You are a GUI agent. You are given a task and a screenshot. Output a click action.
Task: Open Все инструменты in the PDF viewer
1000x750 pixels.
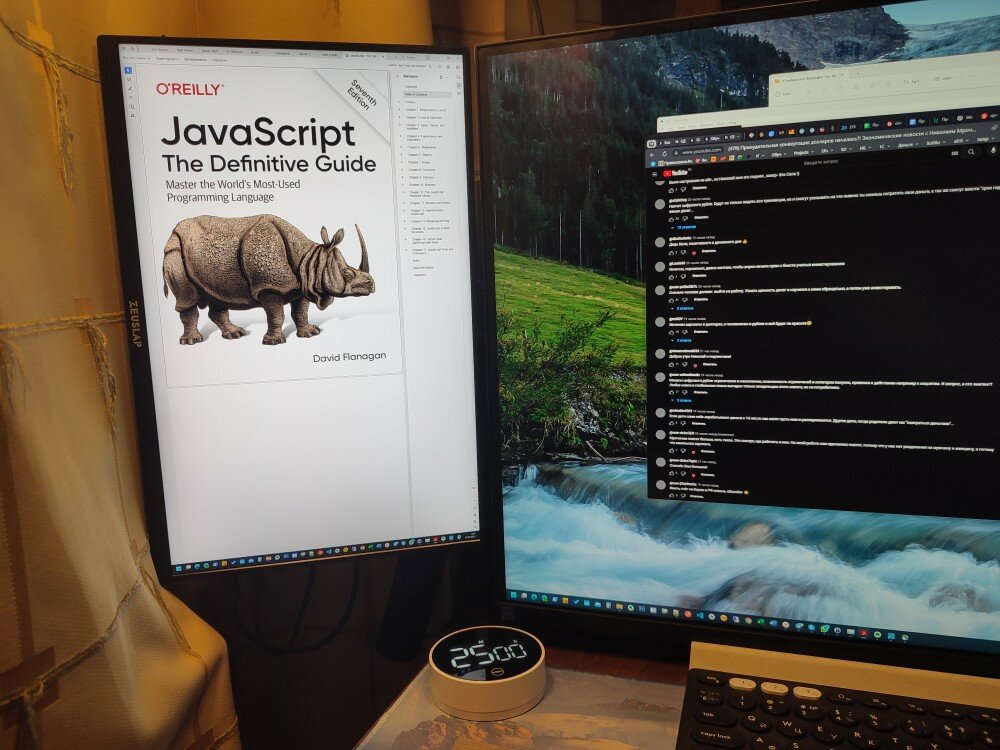click(x=136, y=58)
